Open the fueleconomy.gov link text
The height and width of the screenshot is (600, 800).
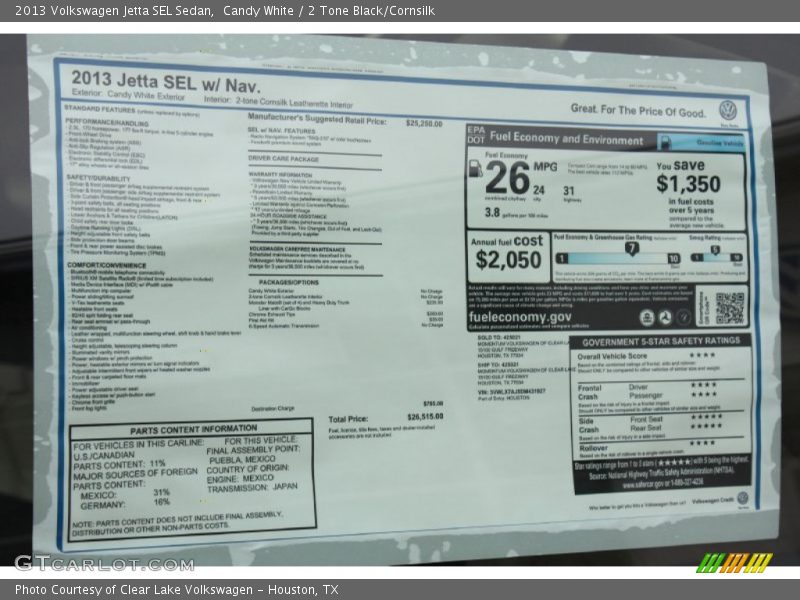coord(520,317)
